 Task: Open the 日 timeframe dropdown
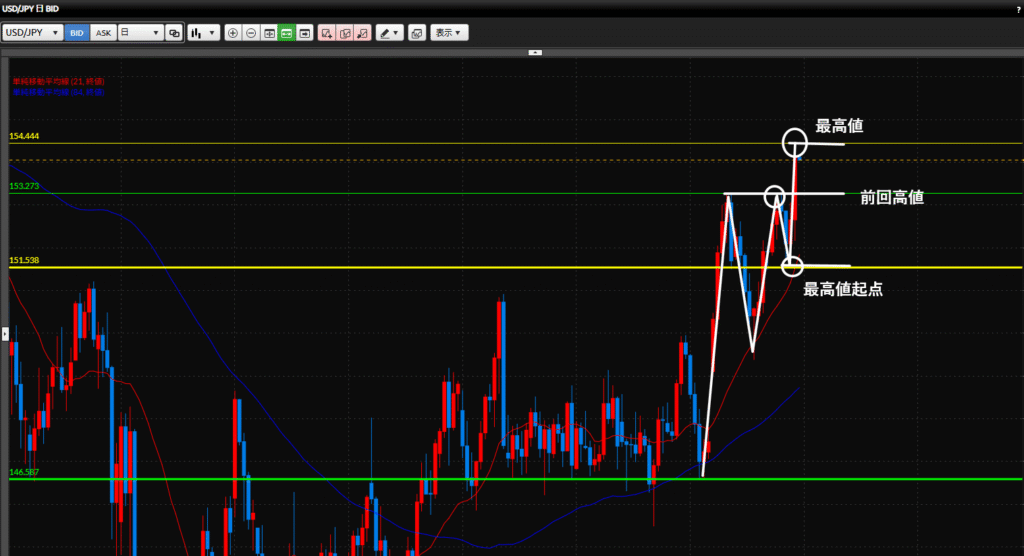(140, 33)
